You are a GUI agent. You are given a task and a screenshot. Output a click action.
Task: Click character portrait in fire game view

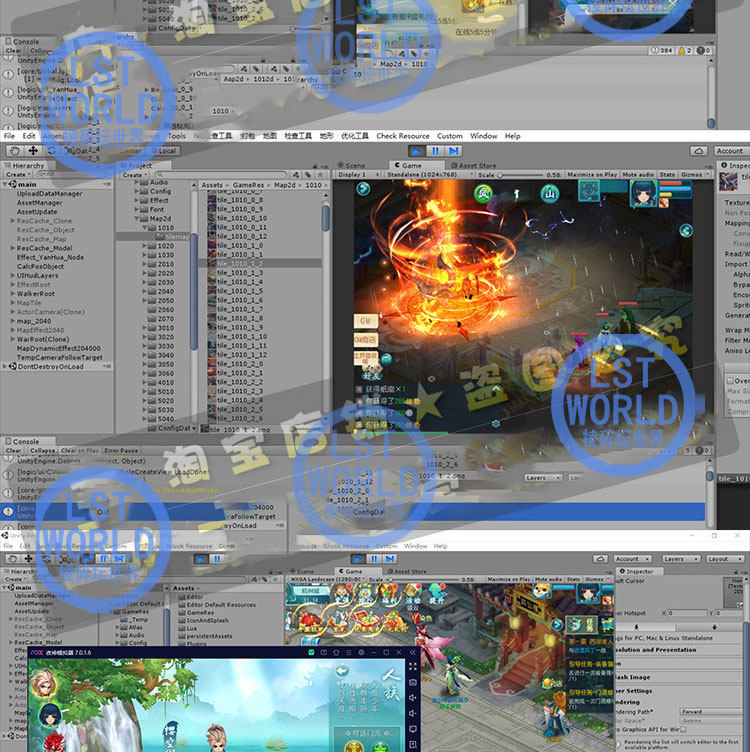(x=644, y=193)
